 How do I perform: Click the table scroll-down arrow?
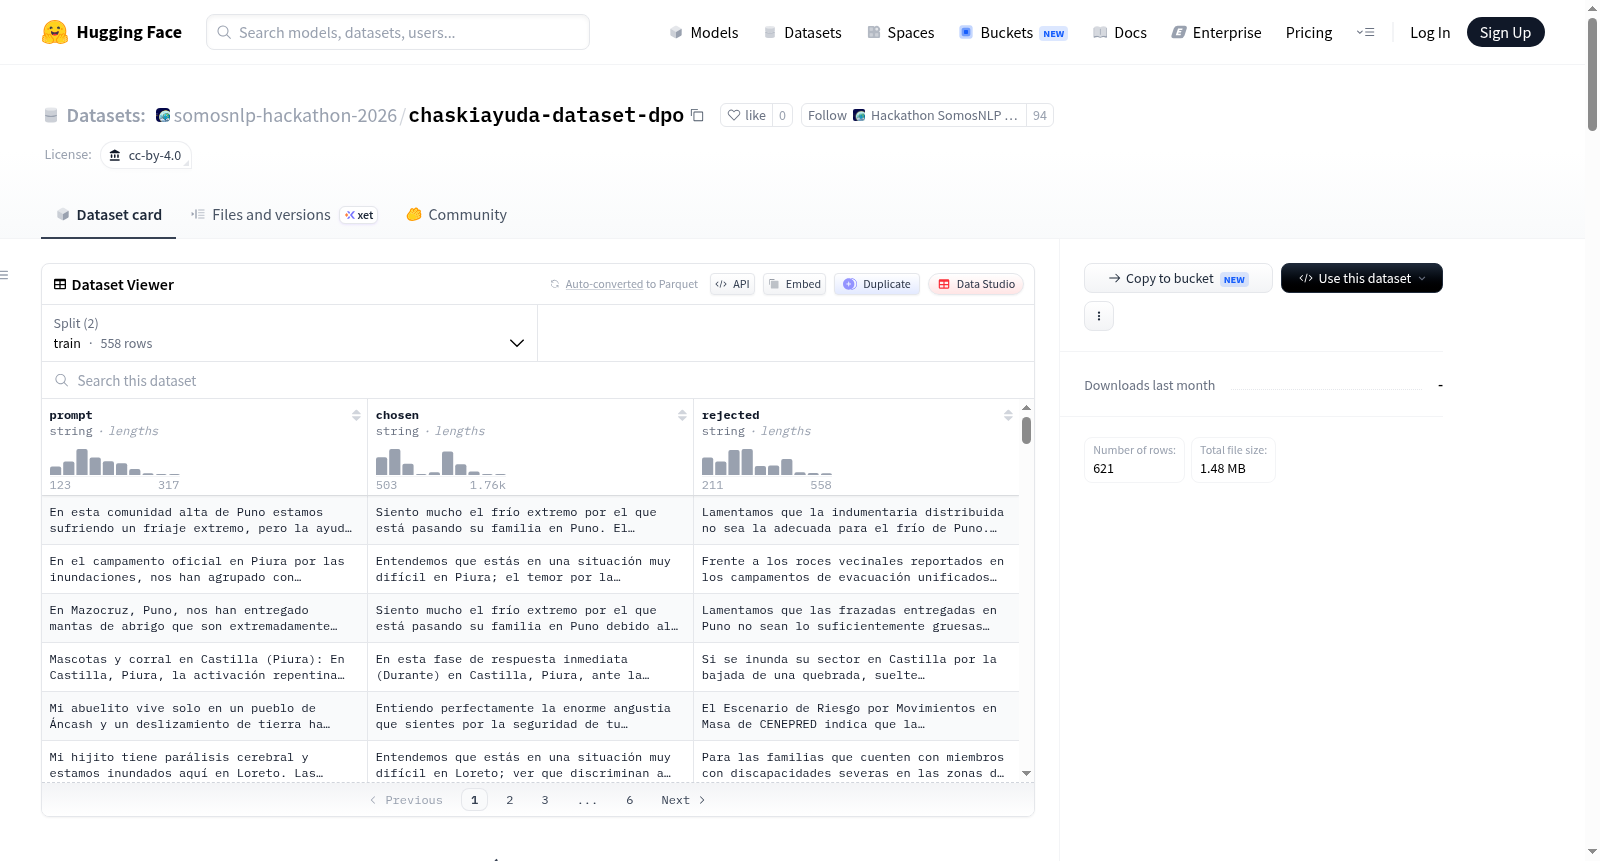point(1026,773)
